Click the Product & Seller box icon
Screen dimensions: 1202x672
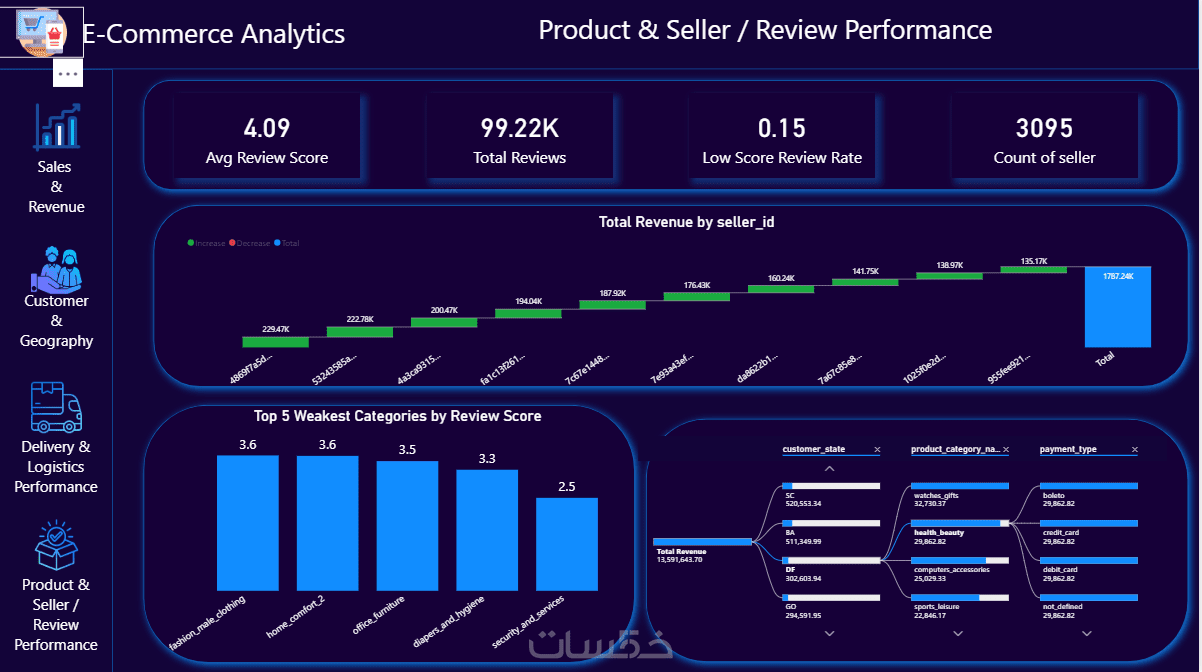pyautogui.click(x=57, y=545)
